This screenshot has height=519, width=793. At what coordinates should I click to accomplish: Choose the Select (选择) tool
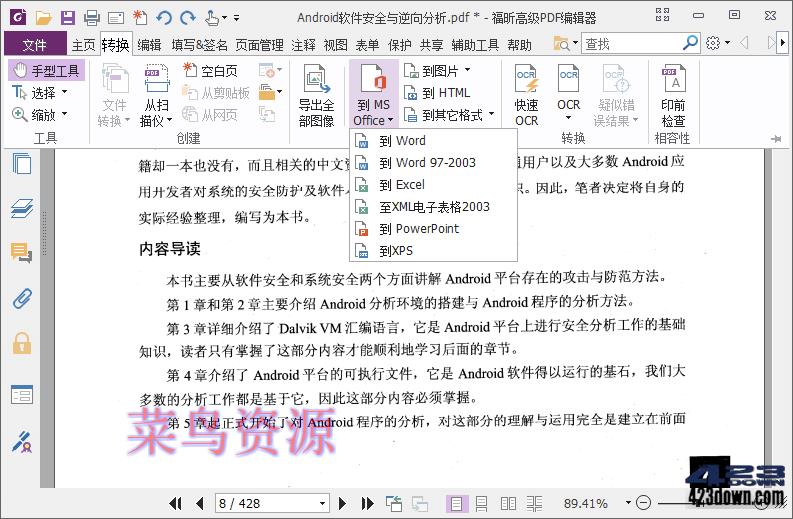click(x=40, y=93)
